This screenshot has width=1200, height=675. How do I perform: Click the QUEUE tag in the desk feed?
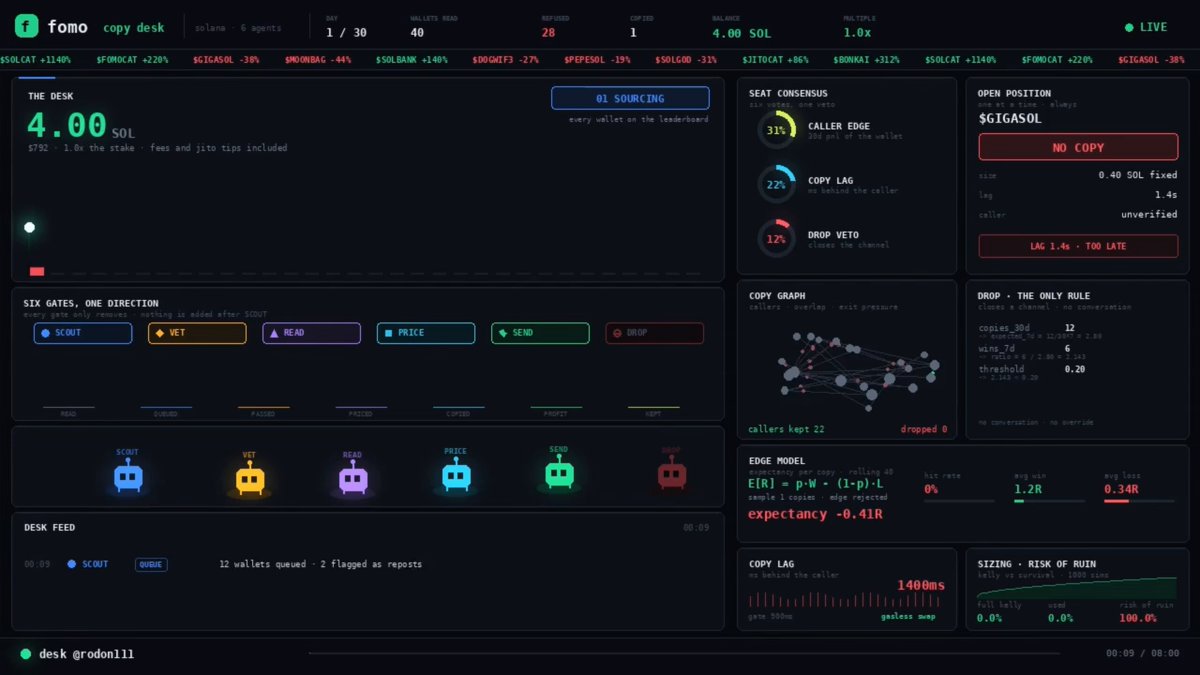click(x=151, y=564)
